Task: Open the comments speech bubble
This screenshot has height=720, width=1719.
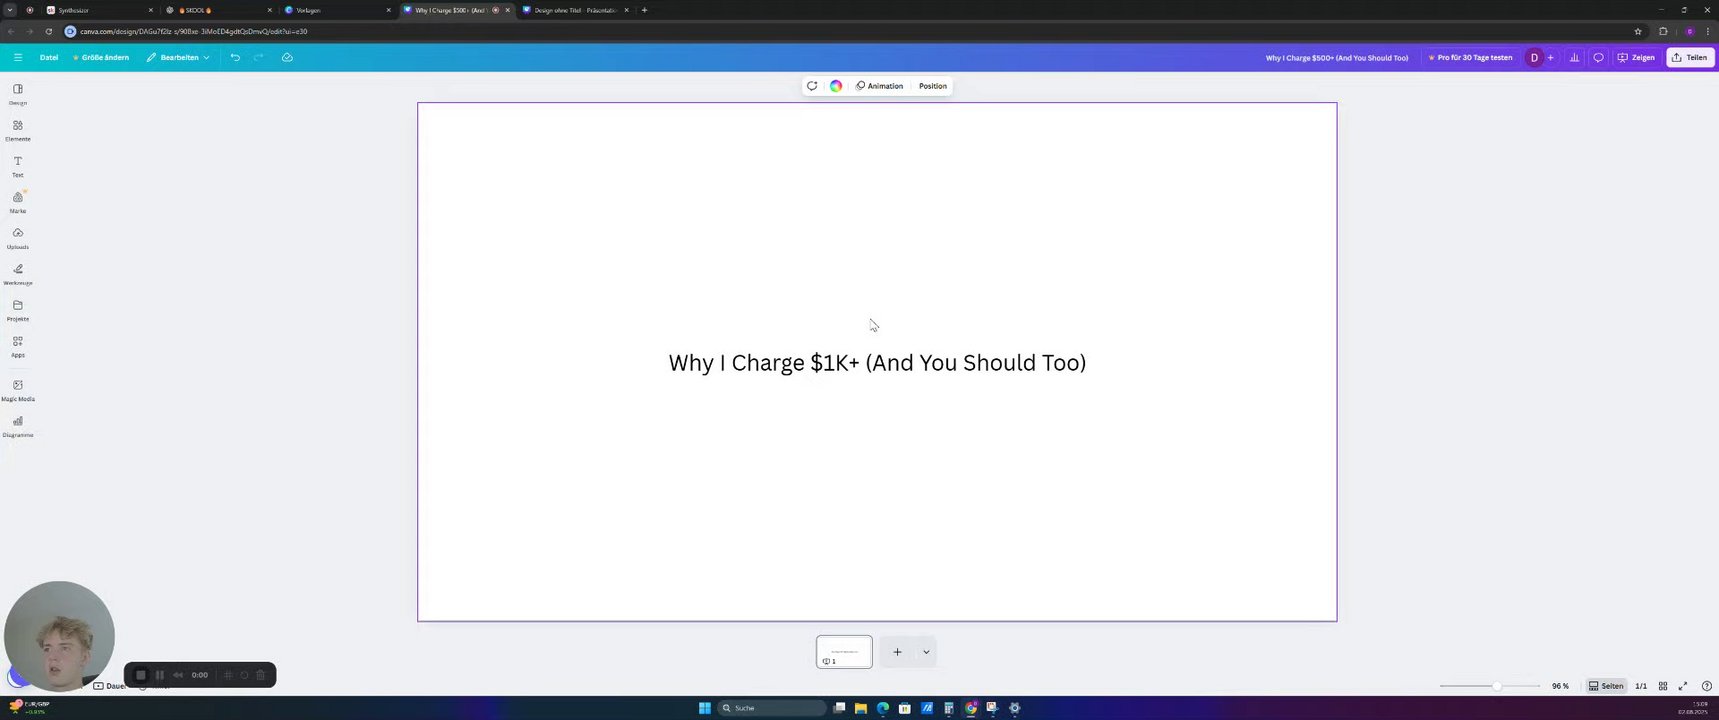Action: pos(1598,58)
